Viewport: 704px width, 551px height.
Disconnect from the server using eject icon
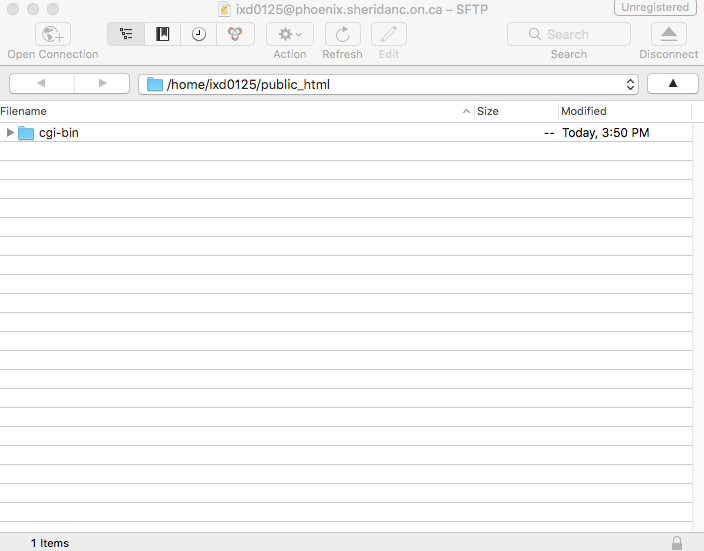669,34
